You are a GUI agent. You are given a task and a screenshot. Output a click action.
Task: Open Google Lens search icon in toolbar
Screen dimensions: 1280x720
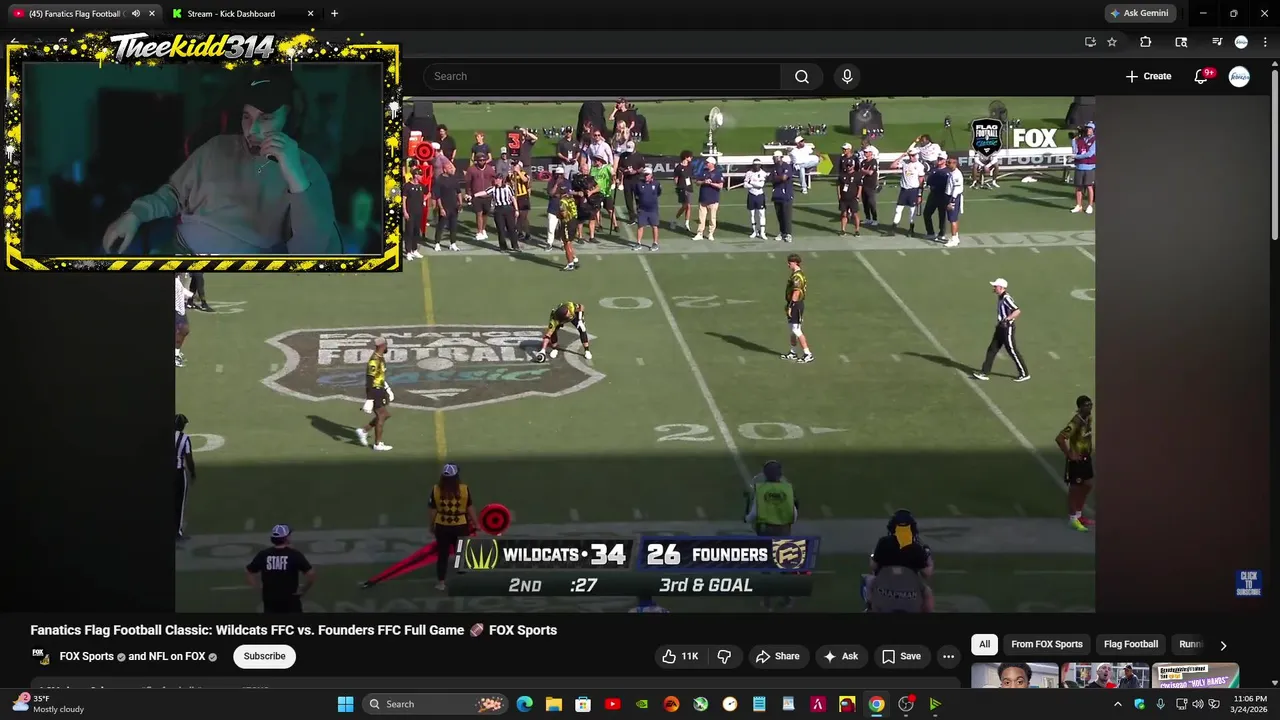1181,42
